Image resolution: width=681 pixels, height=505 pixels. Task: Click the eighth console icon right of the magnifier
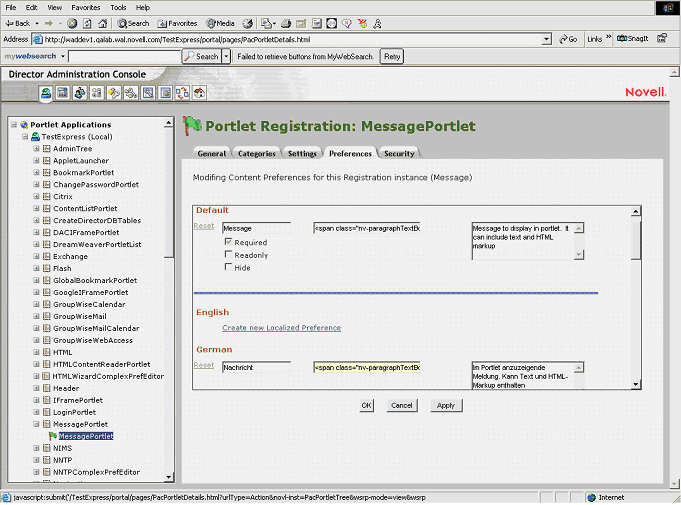tap(165, 92)
